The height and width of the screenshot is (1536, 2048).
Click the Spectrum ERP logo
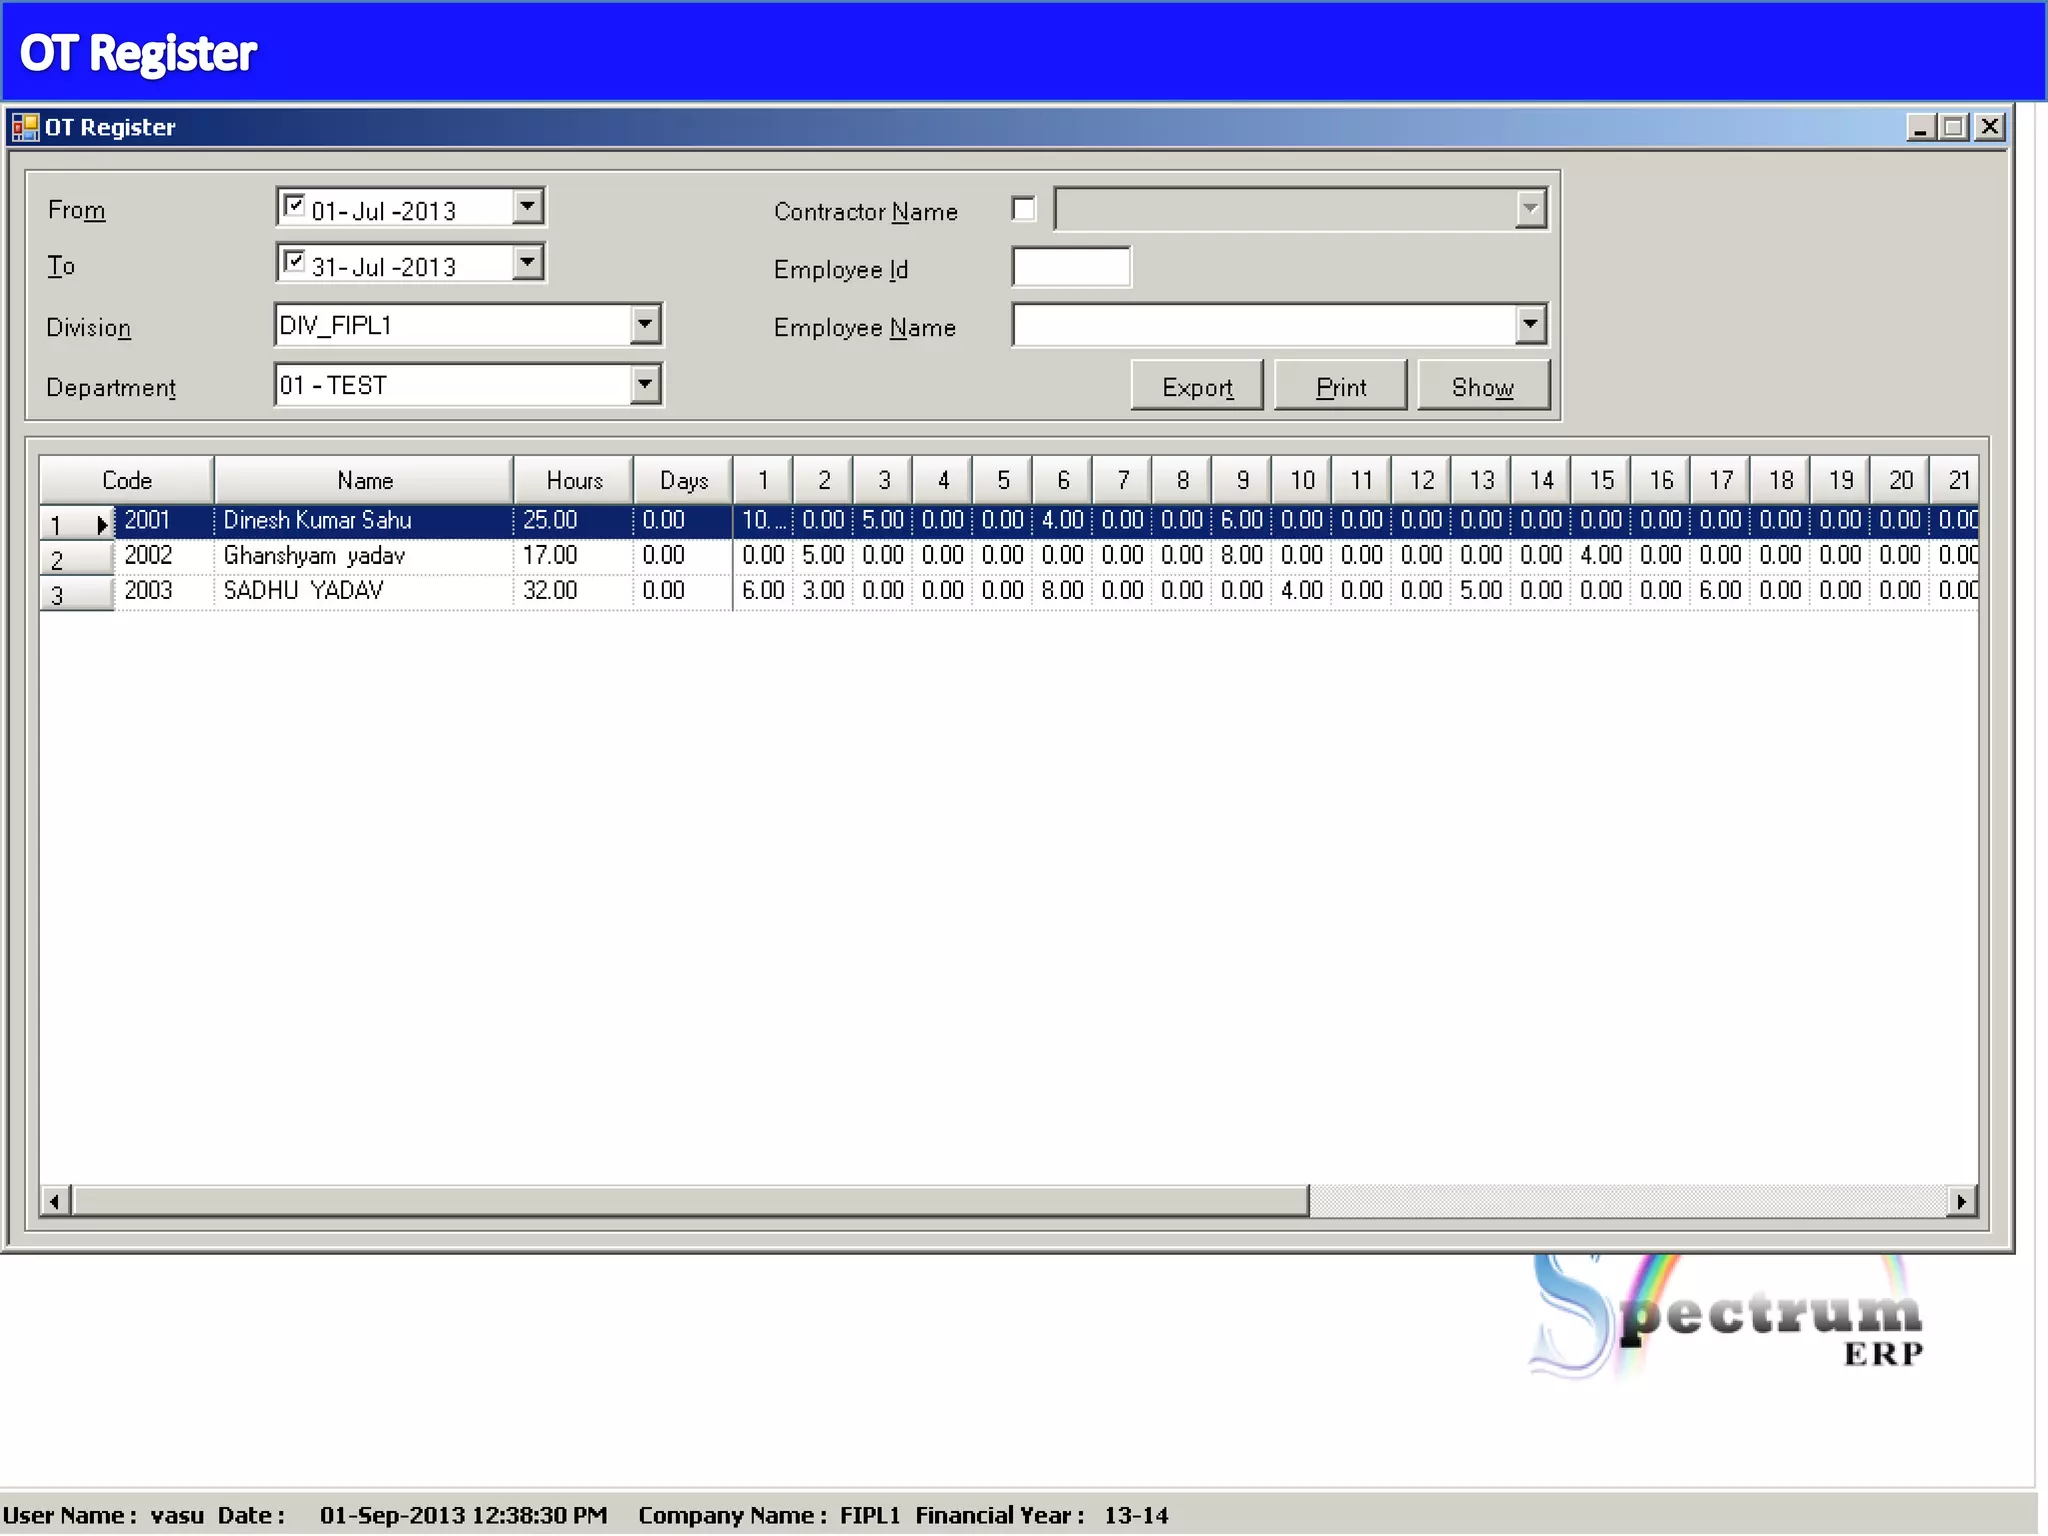pyautogui.click(x=1725, y=1317)
